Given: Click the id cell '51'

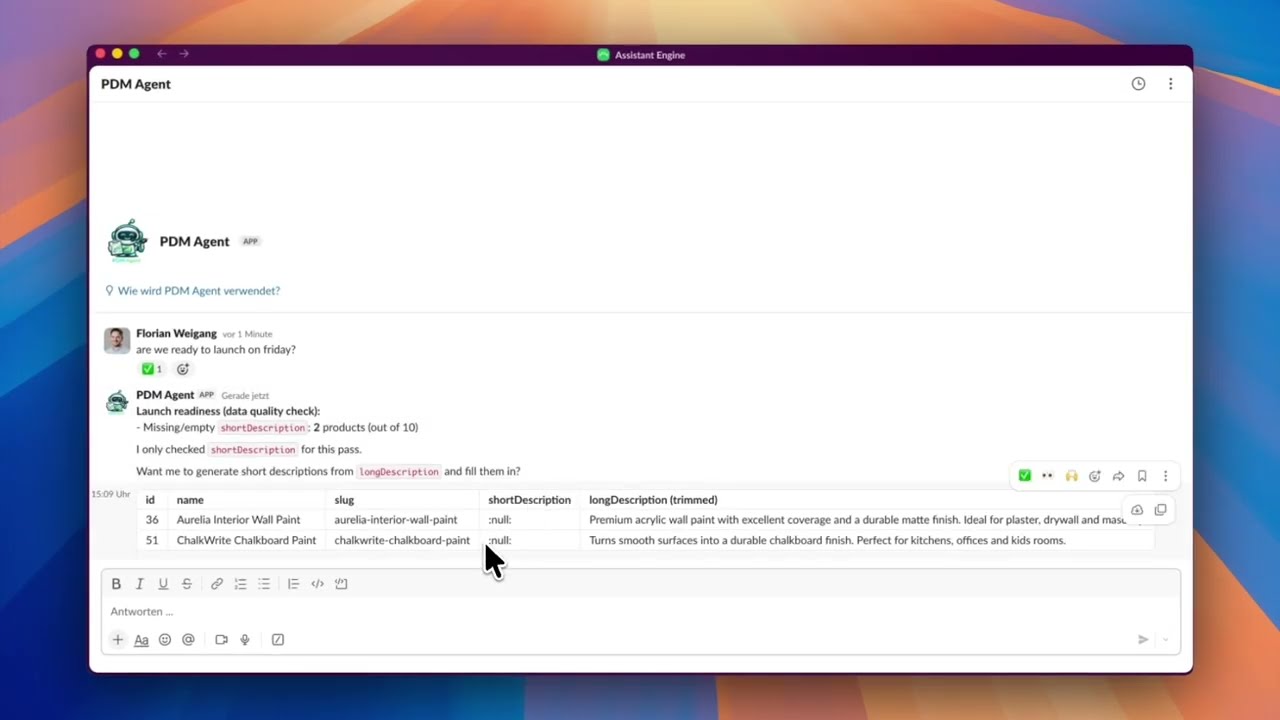Looking at the screenshot, I should [152, 541].
